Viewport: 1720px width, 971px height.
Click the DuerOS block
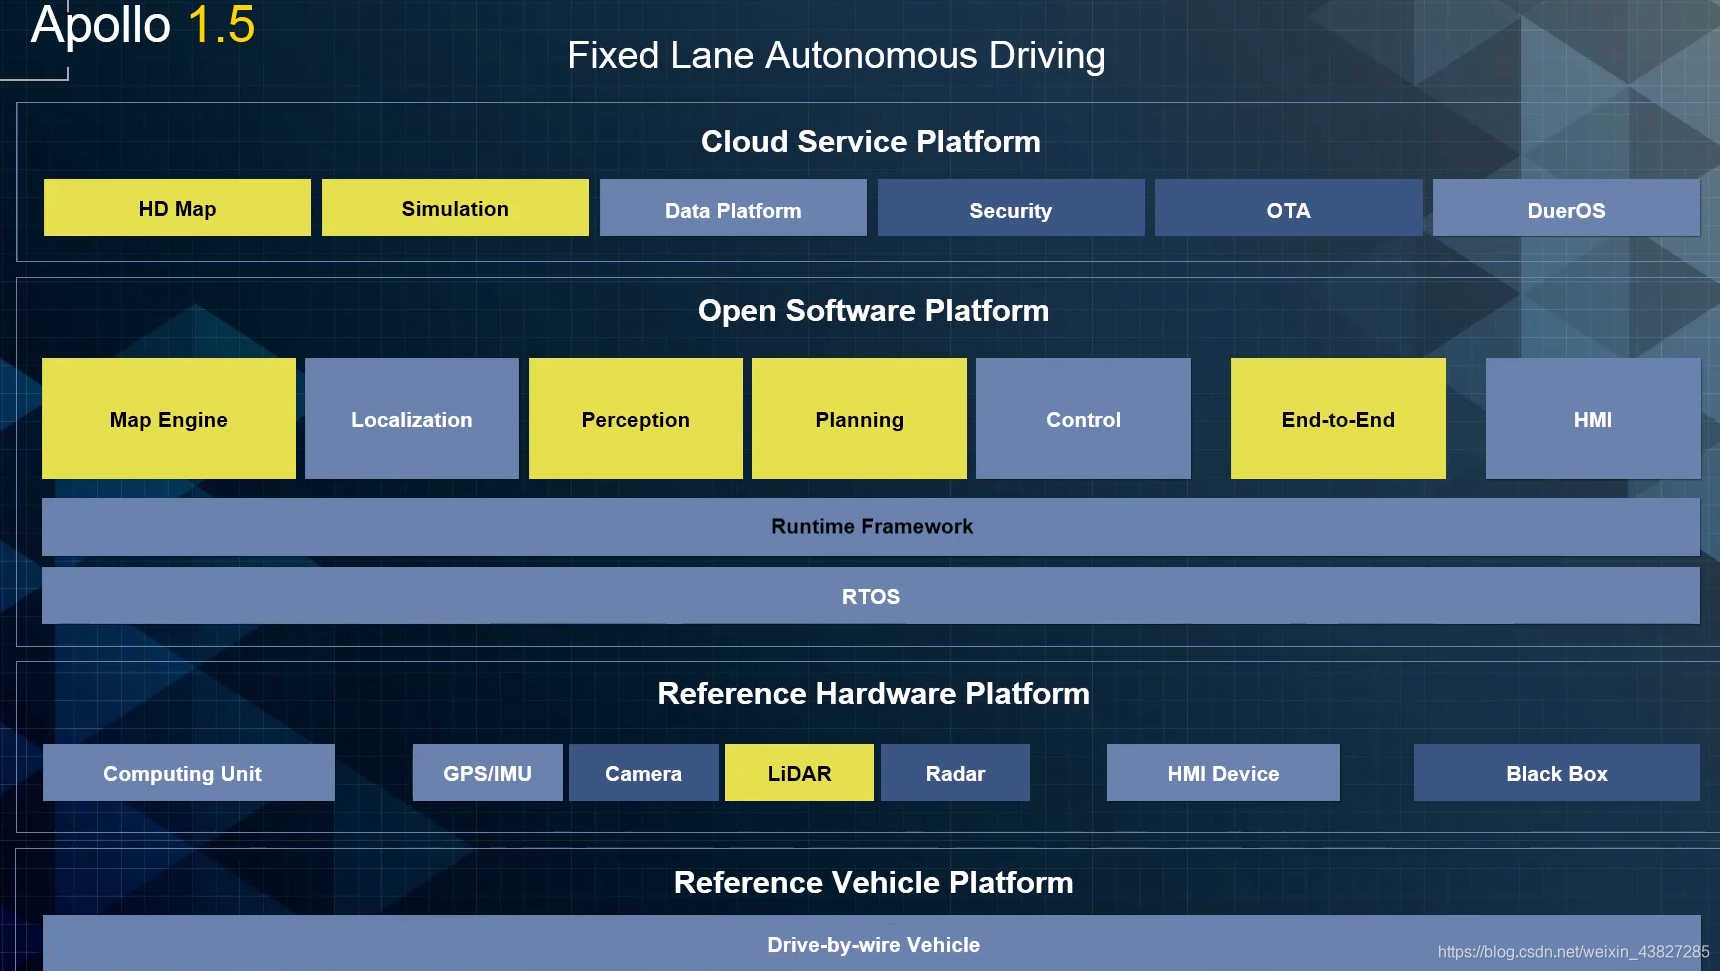pos(1566,208)
